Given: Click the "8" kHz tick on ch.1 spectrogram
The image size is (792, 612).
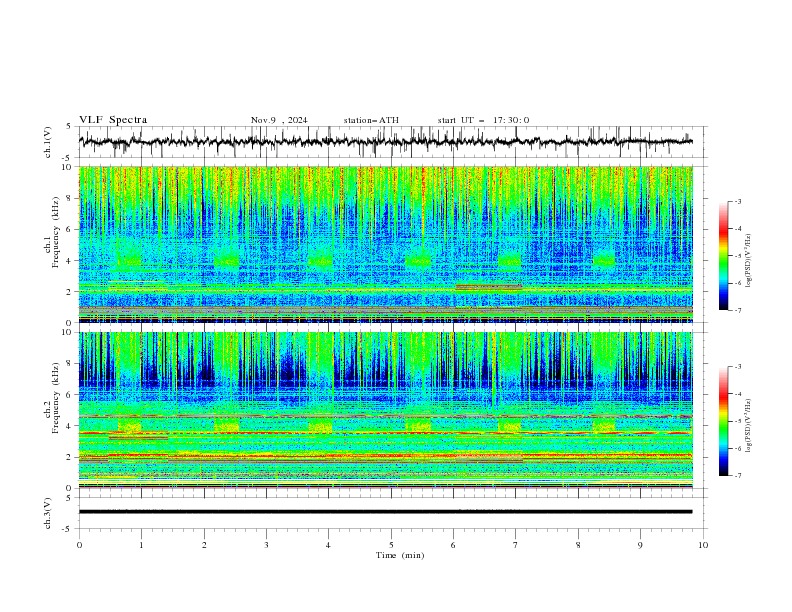Looking at the screenshot, I should point(70,198).
